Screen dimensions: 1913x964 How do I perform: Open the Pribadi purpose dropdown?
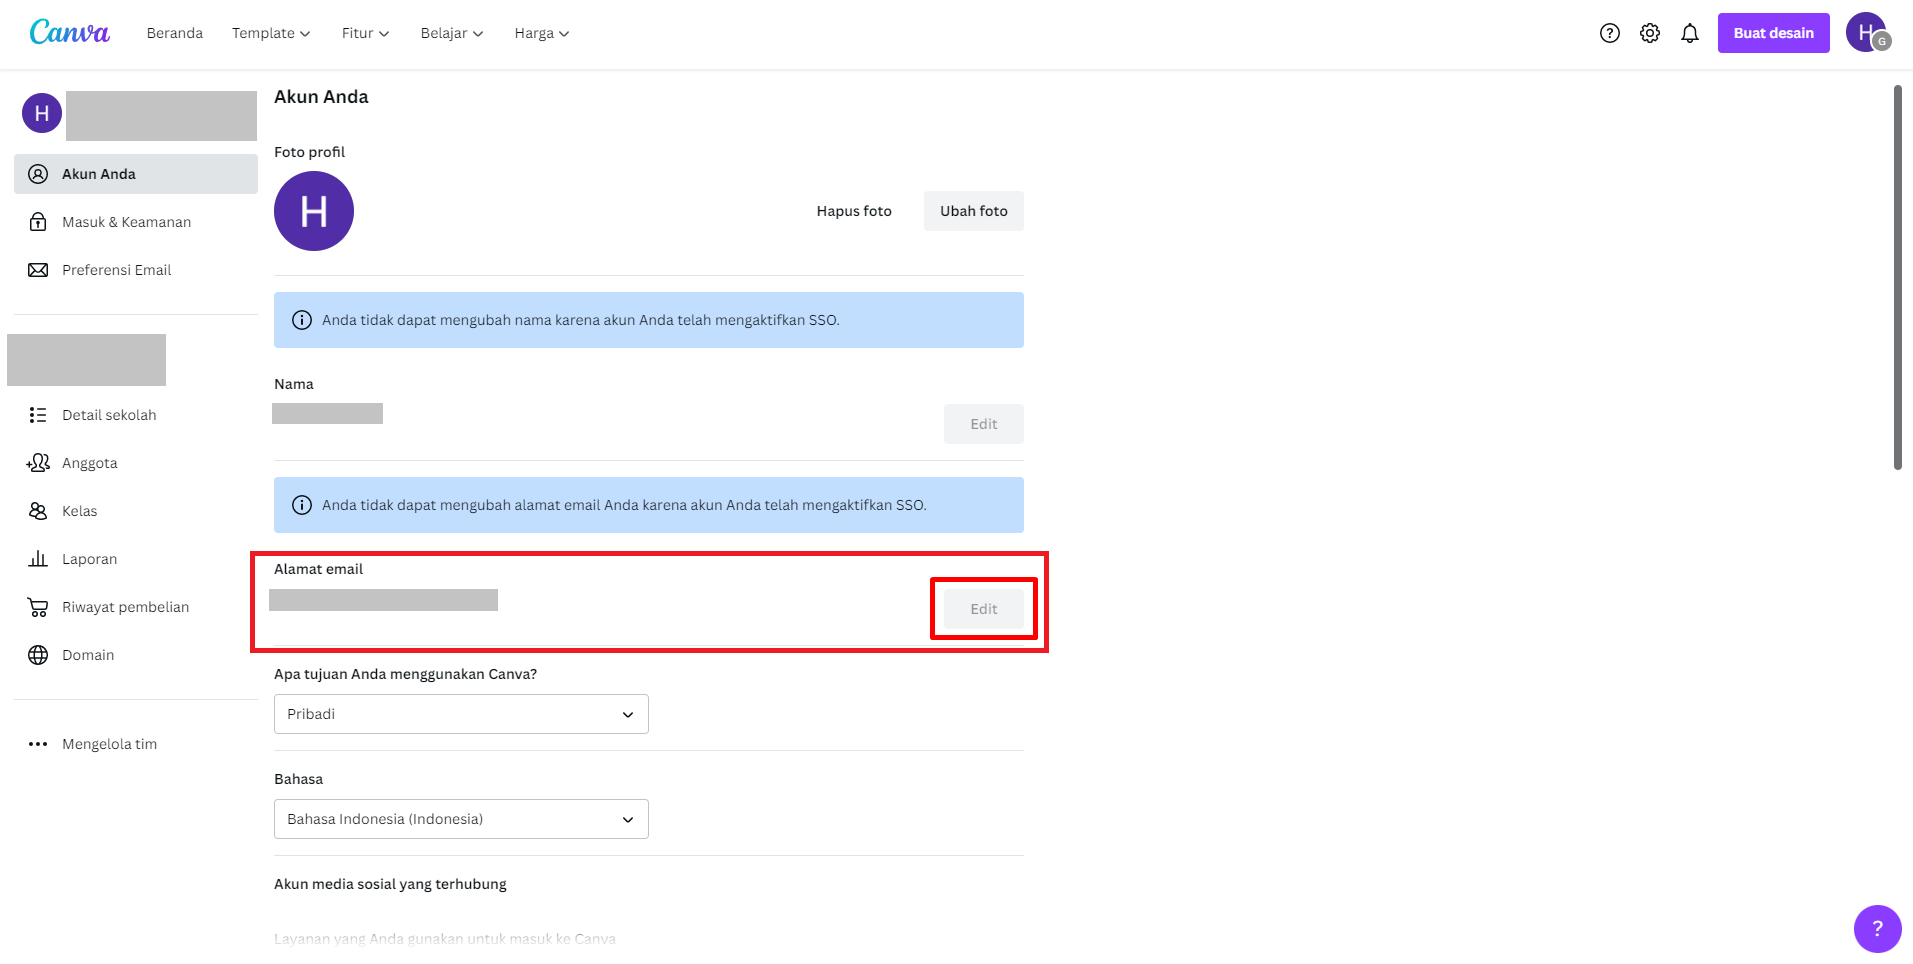pyautogui.click(x=461, y=714)
